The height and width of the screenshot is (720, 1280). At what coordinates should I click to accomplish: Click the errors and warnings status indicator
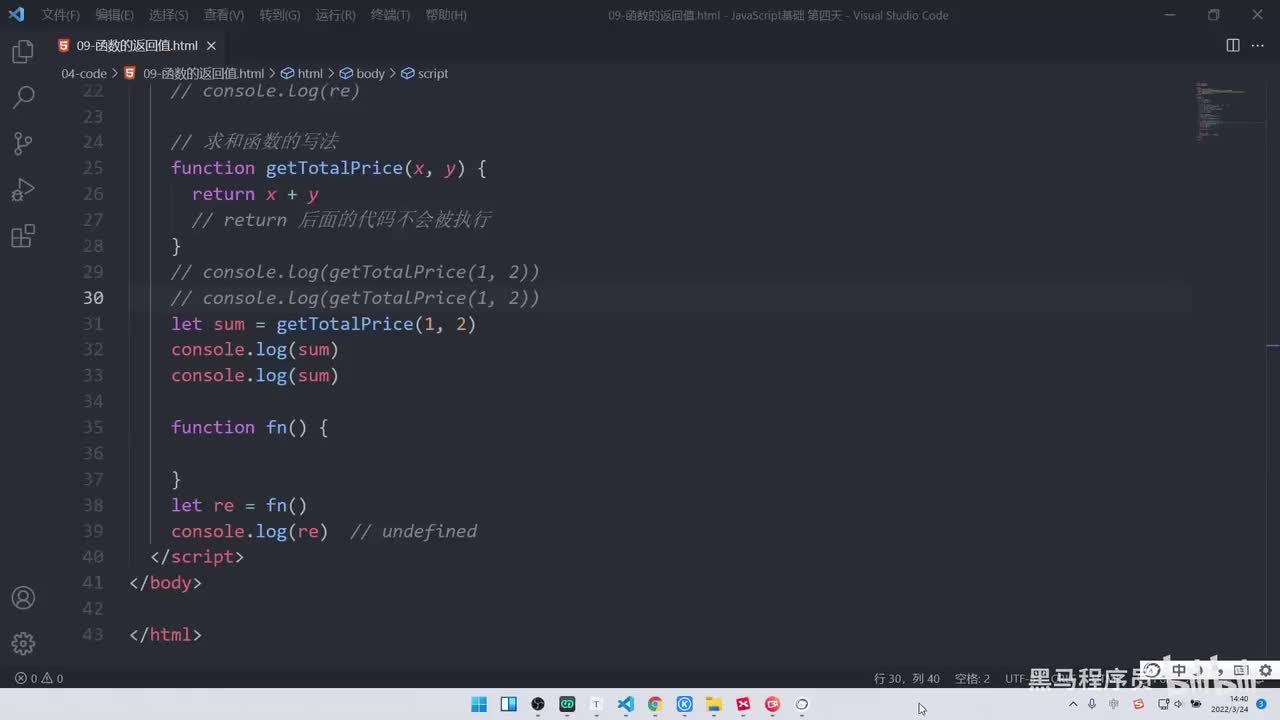pyautogui.click(x=39, y=678)
